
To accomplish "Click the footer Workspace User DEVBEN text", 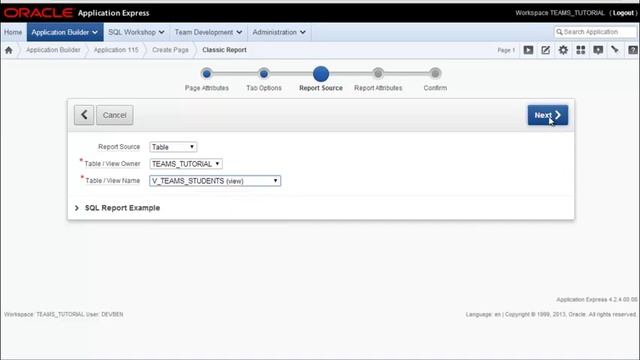I will (64, 314).
